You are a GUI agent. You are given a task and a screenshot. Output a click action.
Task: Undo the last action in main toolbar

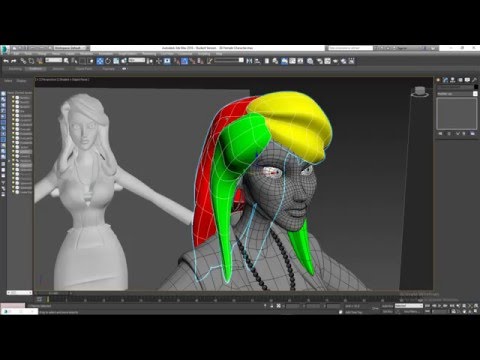6,61
